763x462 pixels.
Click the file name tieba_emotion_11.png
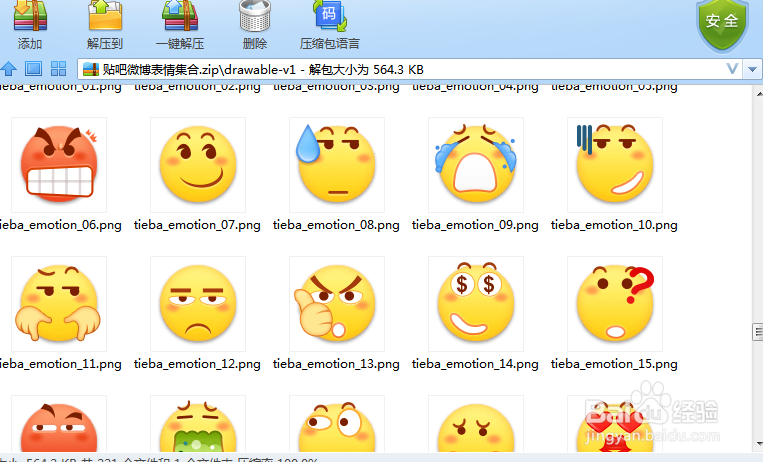60,364
